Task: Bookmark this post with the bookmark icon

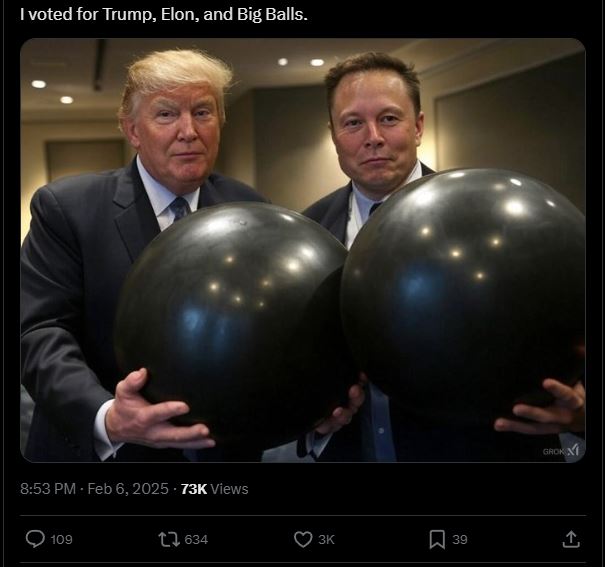Action: (437, 539)
